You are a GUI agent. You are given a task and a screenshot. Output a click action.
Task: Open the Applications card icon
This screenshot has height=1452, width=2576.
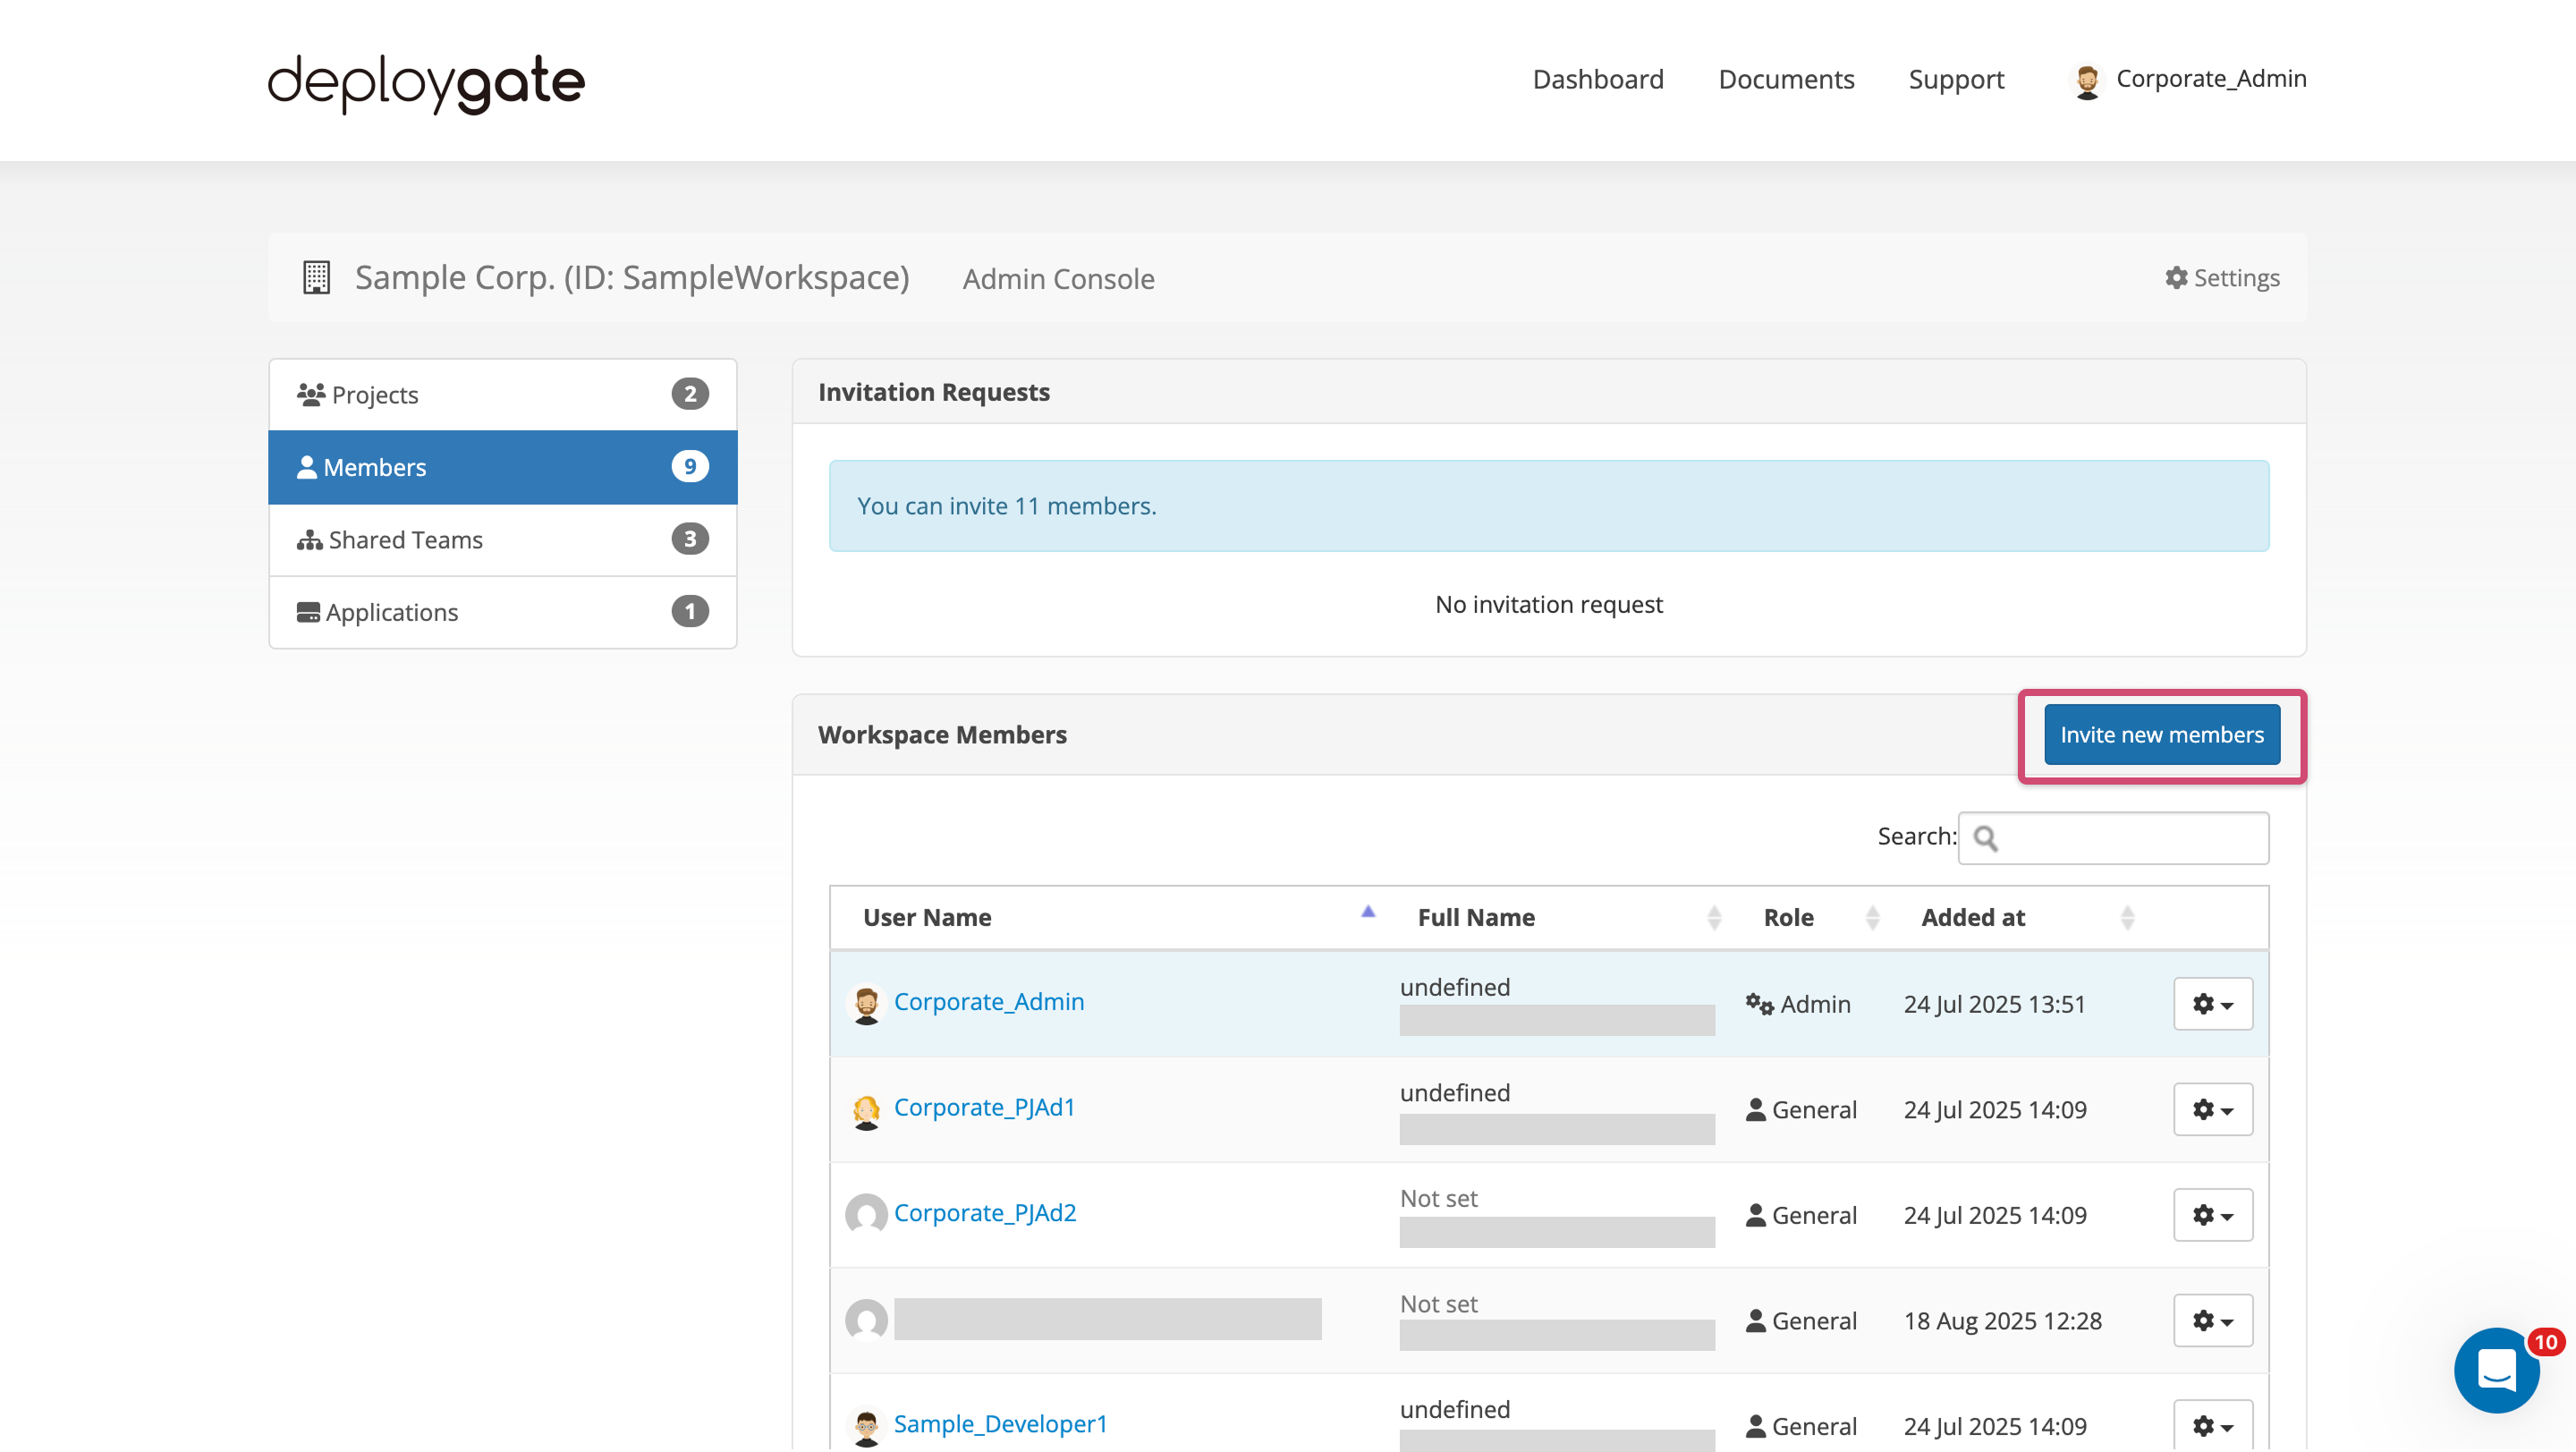[x=309, y=611]
